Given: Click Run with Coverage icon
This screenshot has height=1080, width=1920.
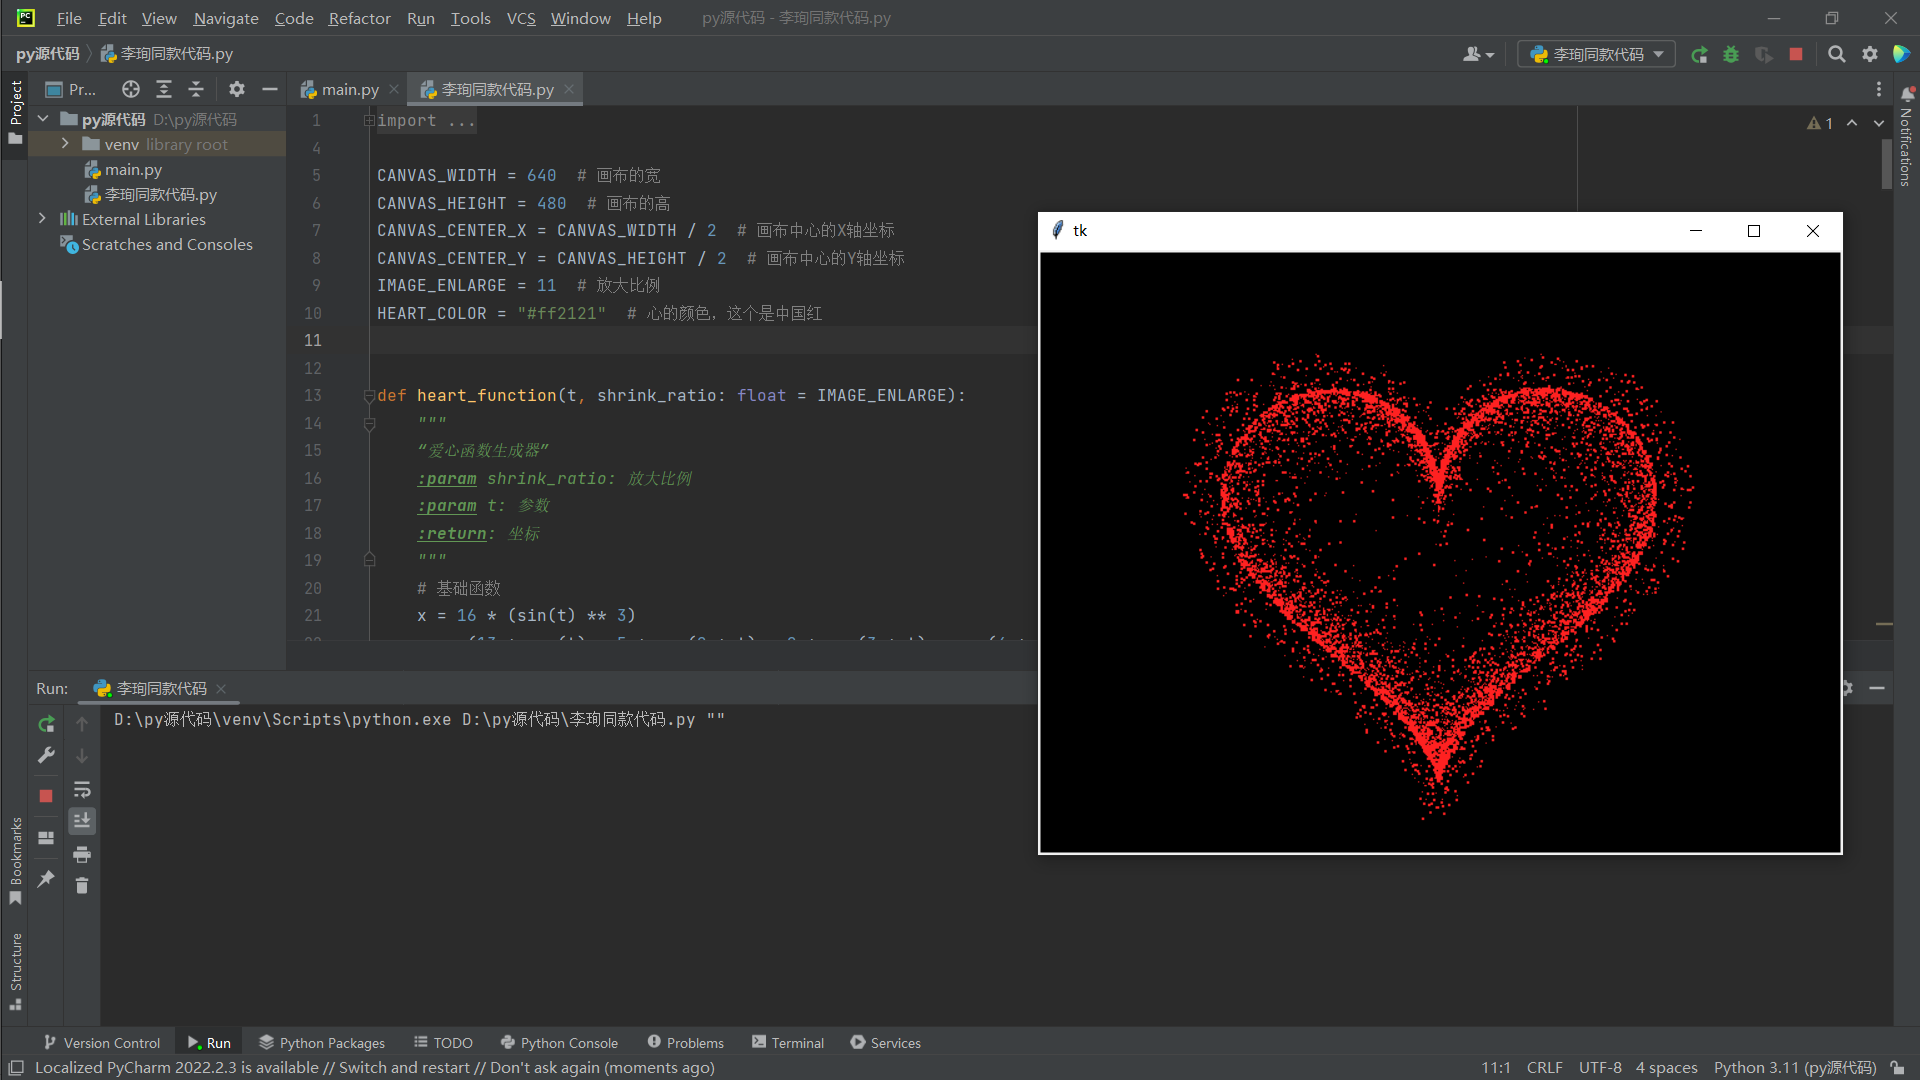Looking at the screenshot, I should click(x=1764, y=55).
